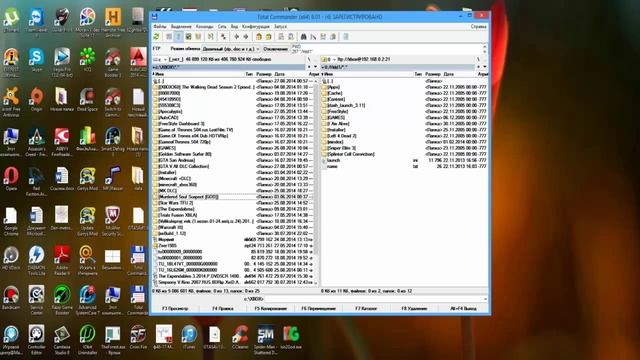This screenshot has width=640, height=360.
Task: Open the command line history dropdown arrow
Action: [x=485, y=299]
